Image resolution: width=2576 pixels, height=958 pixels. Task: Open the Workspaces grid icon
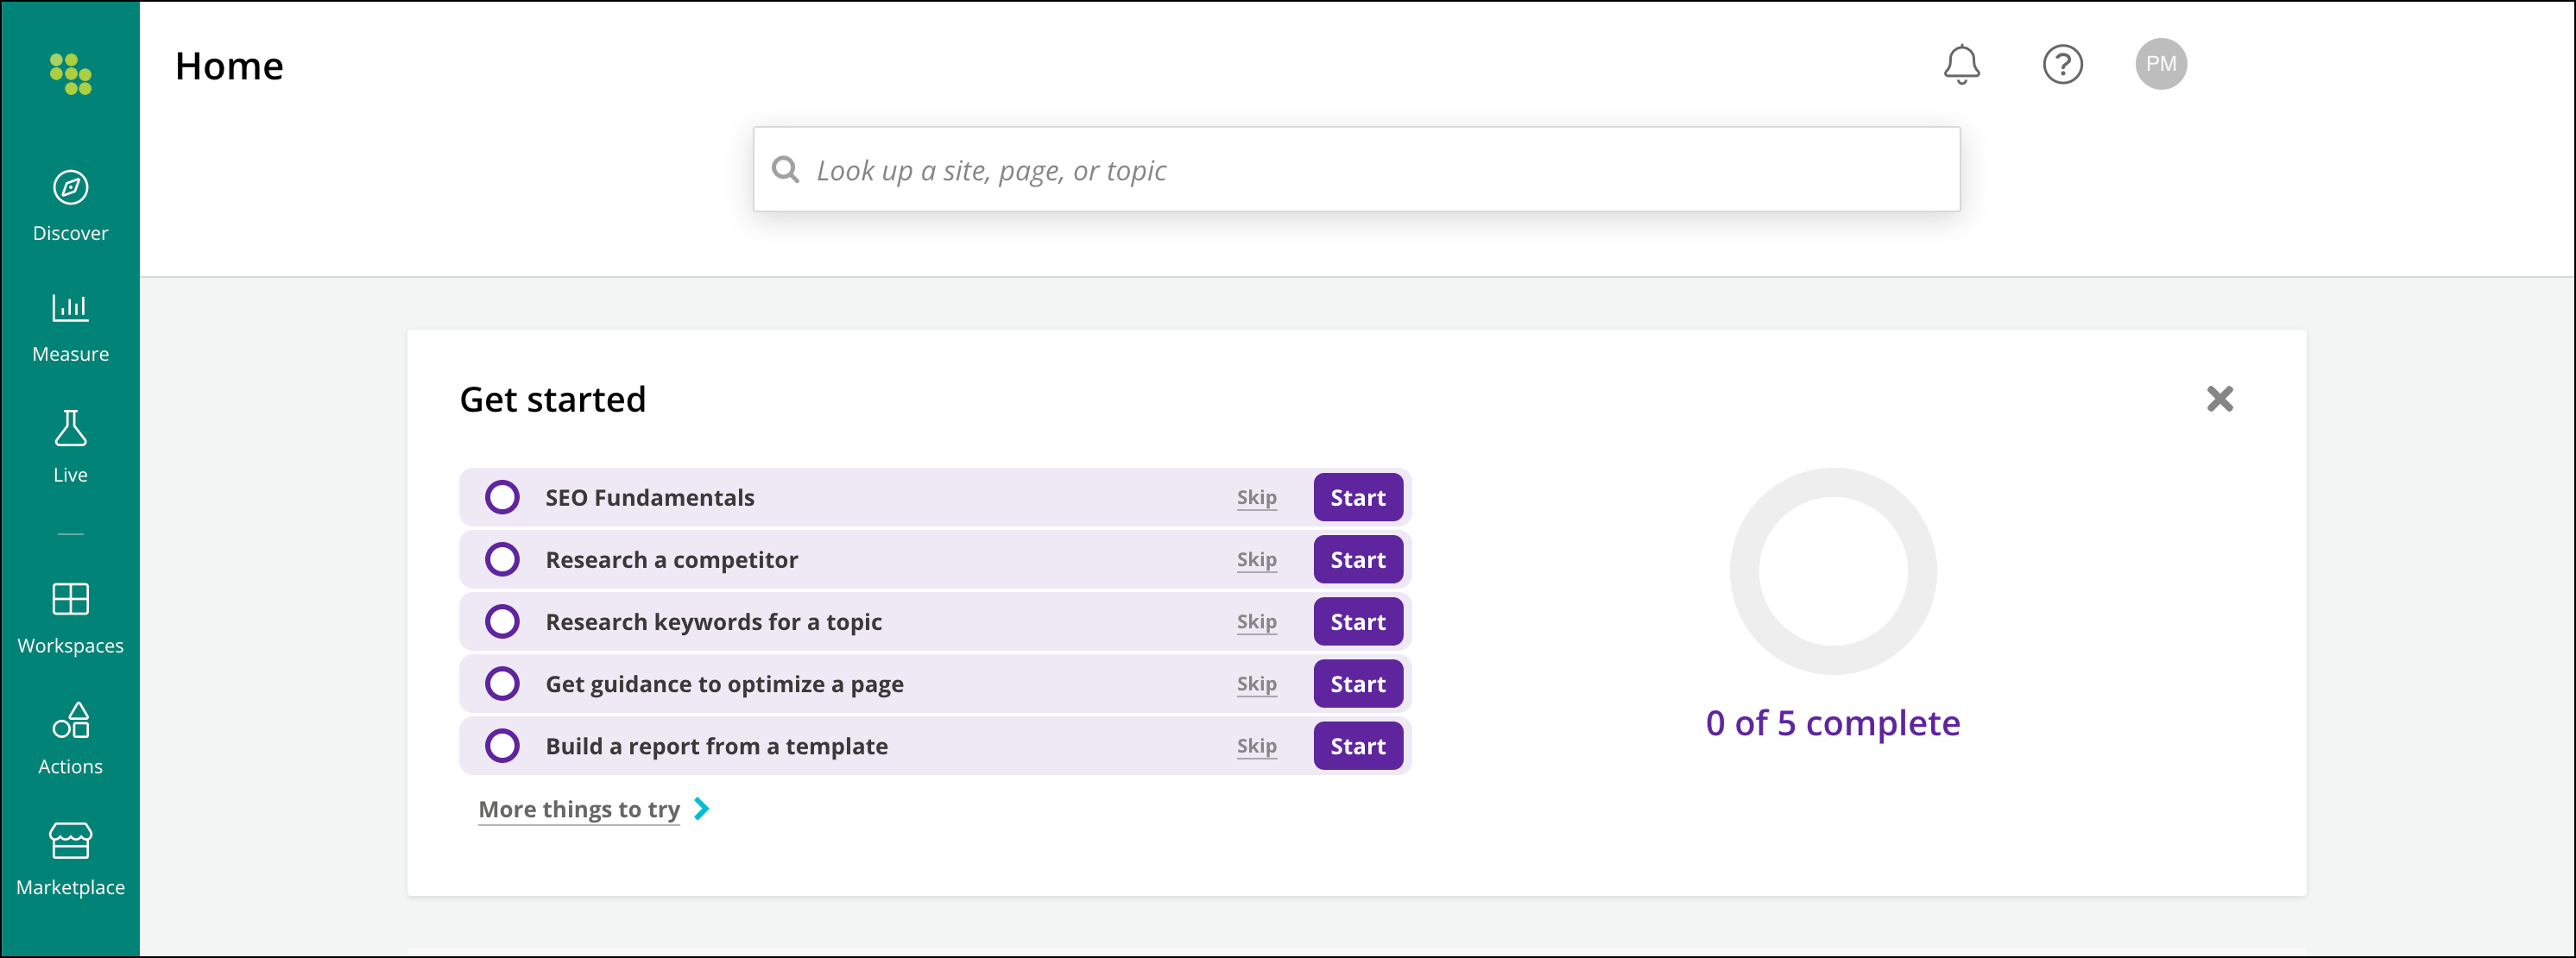tap(70, 599)
